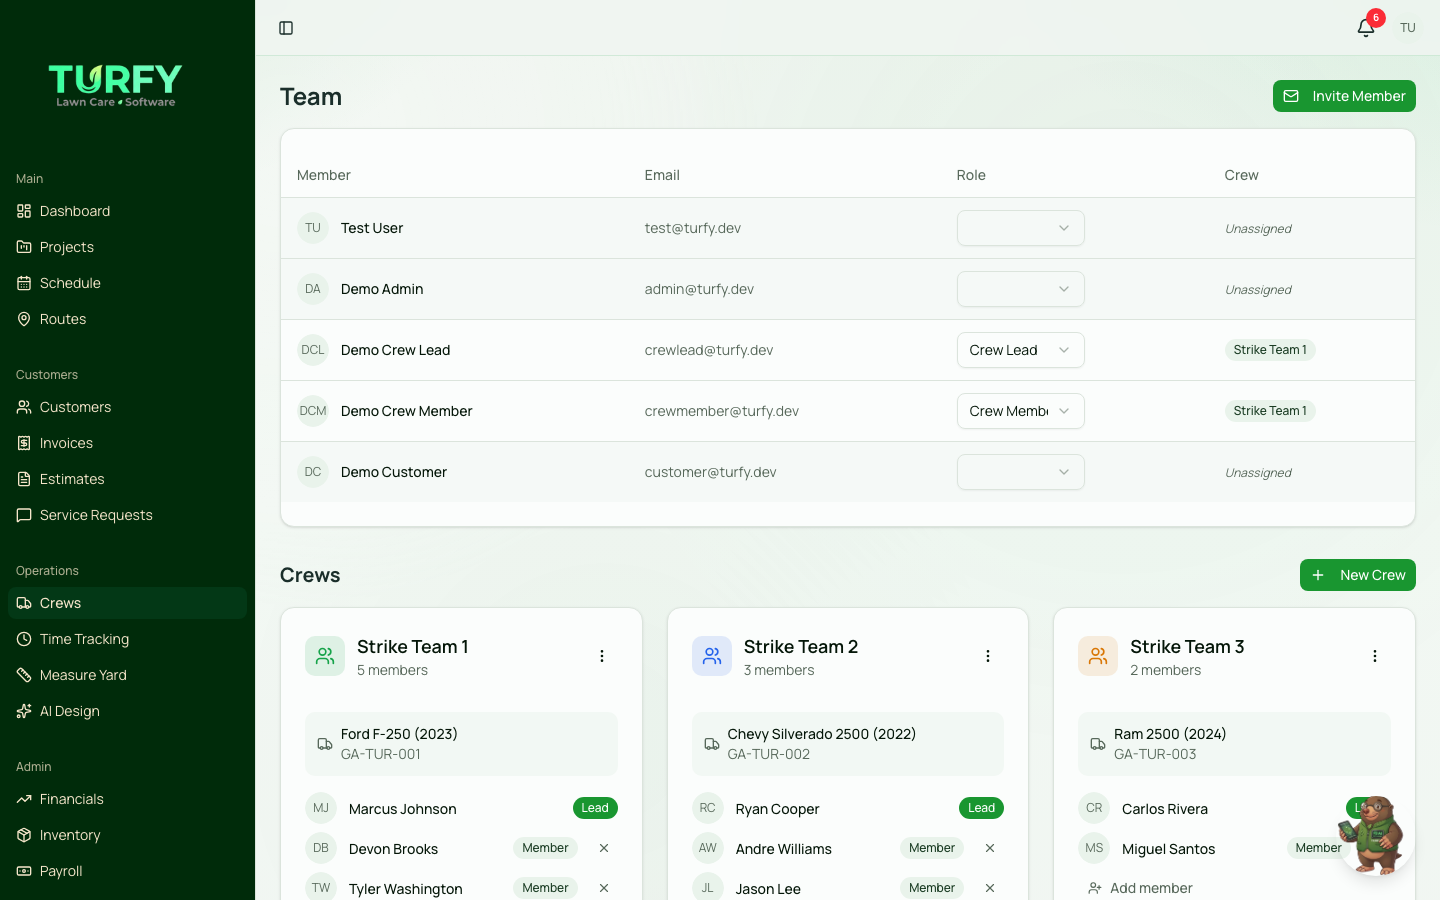Open the Strike Team 3 options menu
This screenshot has width=1440, height=900.
coord(1375,656)
